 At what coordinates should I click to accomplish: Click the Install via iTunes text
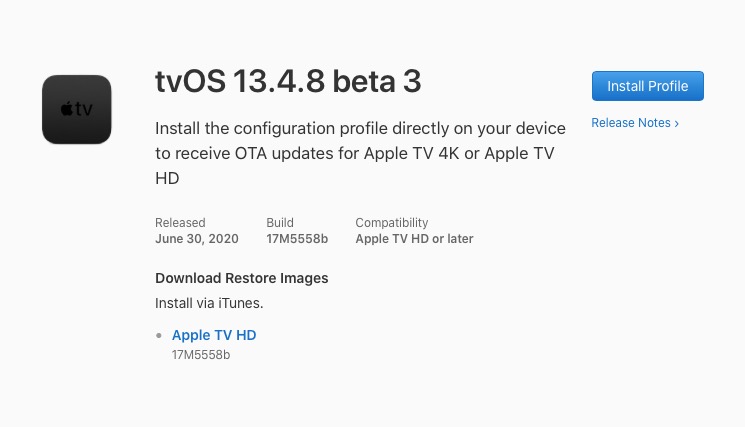click(x=209, y=302)
